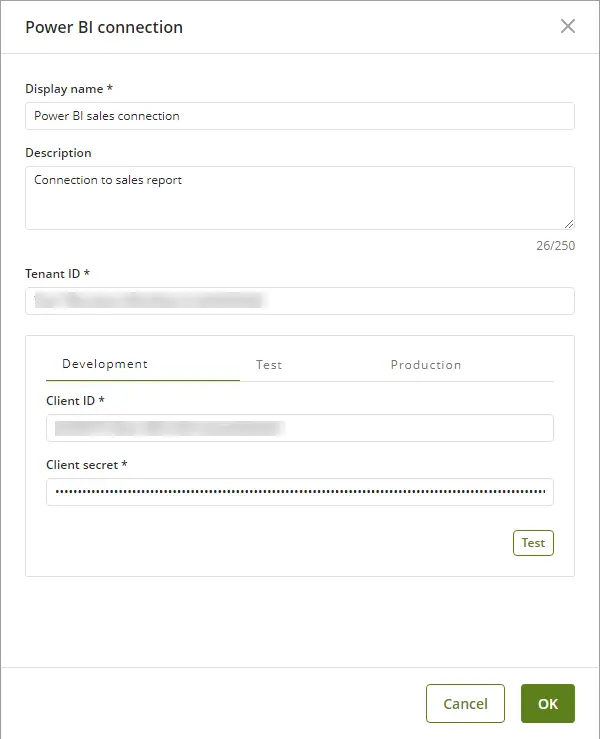
Task: Click the Description label
Action: pos(58,153)
